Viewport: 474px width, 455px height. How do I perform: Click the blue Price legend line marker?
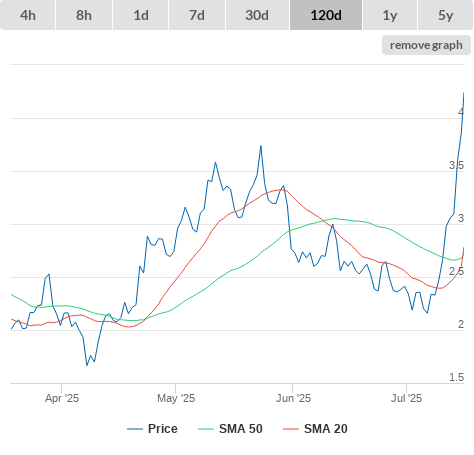click(135, 429)
